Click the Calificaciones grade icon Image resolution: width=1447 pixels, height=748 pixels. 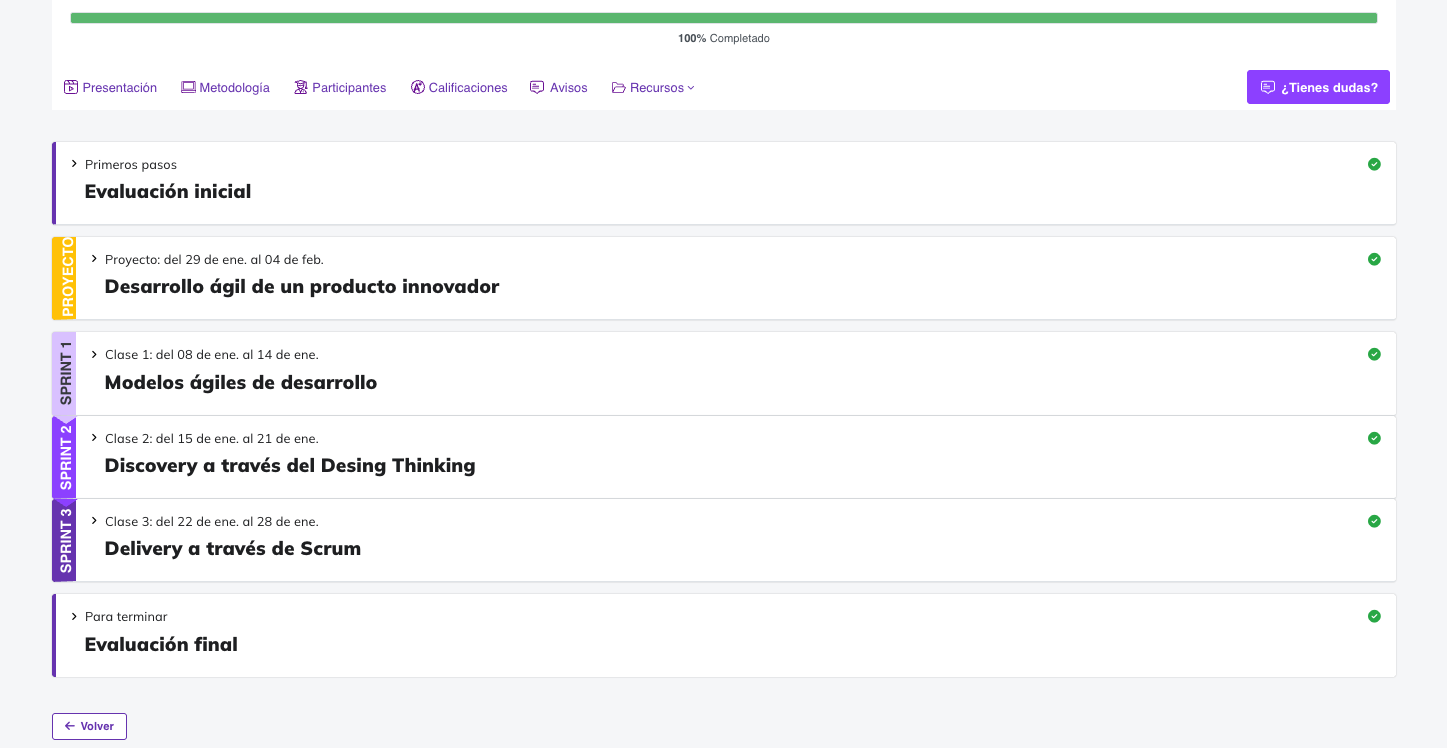click(x=418, y=87)
